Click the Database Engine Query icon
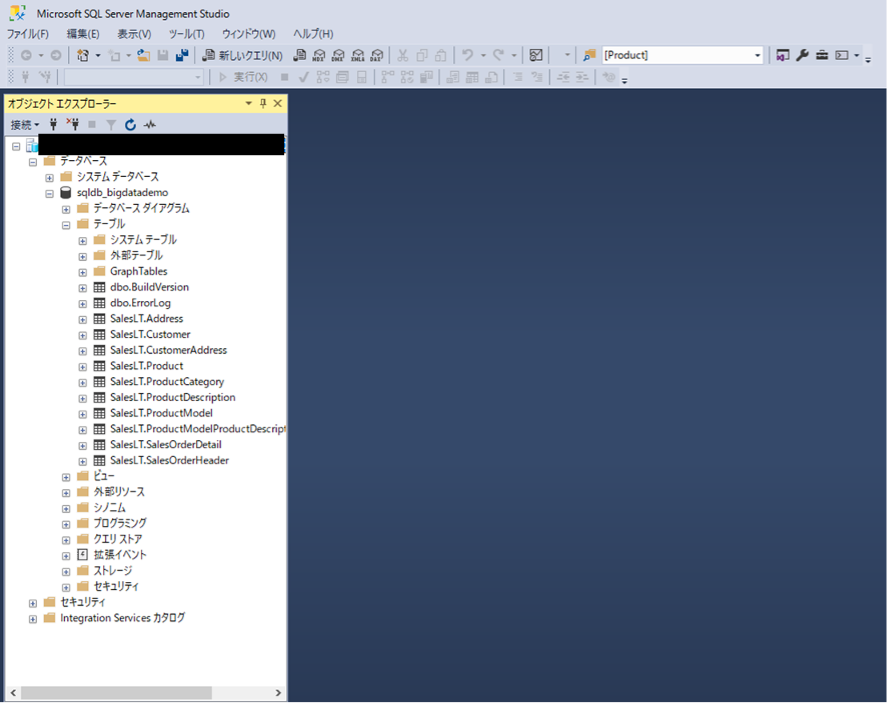Image resolution: width=889 pixels, height=704 pixels. click(300, 55)
